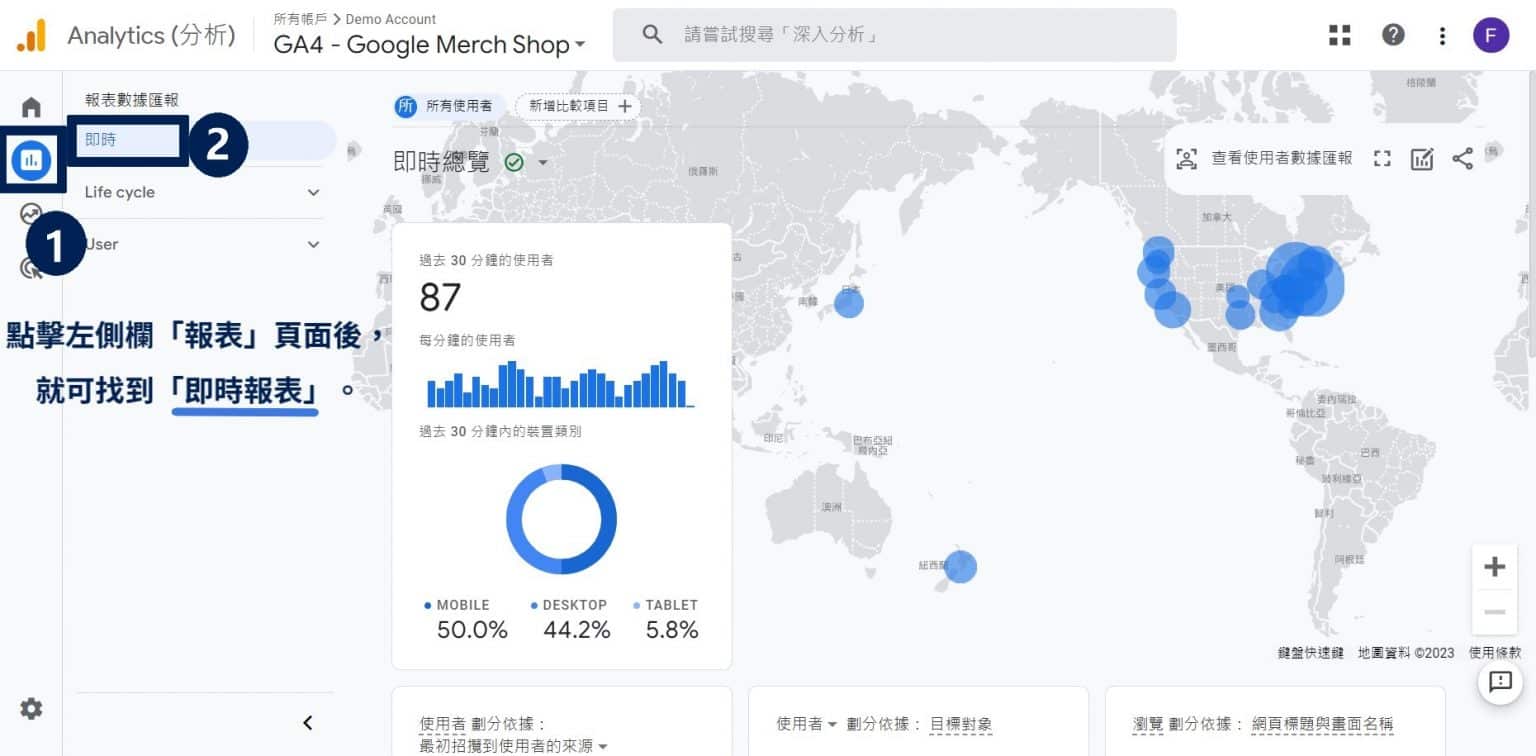The height and width of the screenshot is (756, 1536).
Task: Click 網頁標題與畫面名稱 dimension label
Action: 1322,724
